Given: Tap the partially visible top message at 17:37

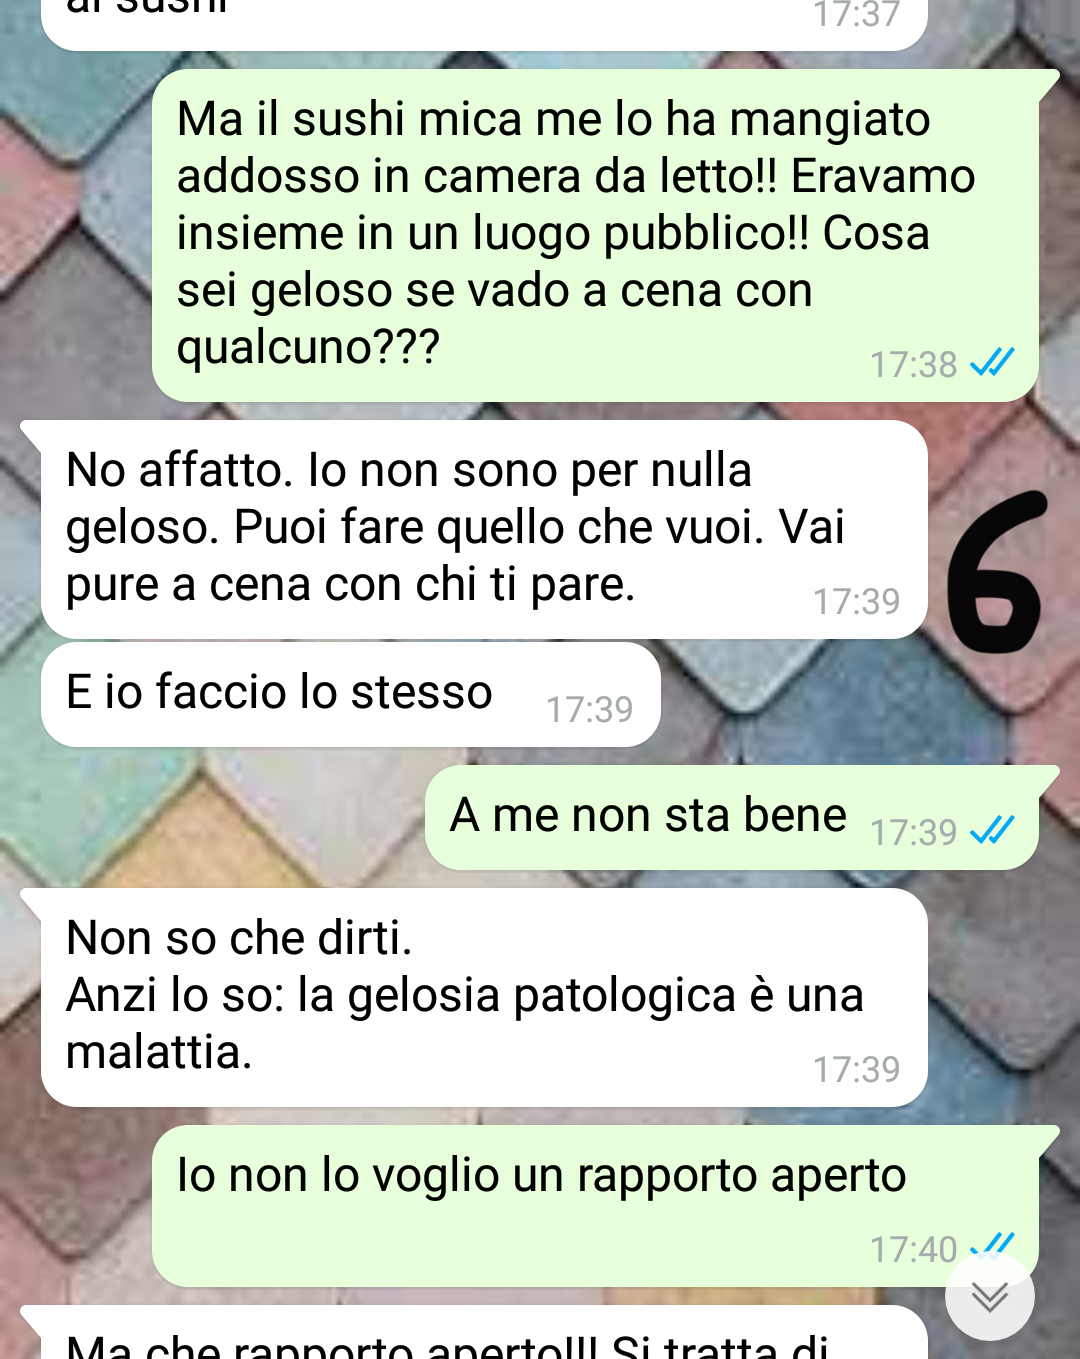Looking at the screenshot, I should 484,22.
